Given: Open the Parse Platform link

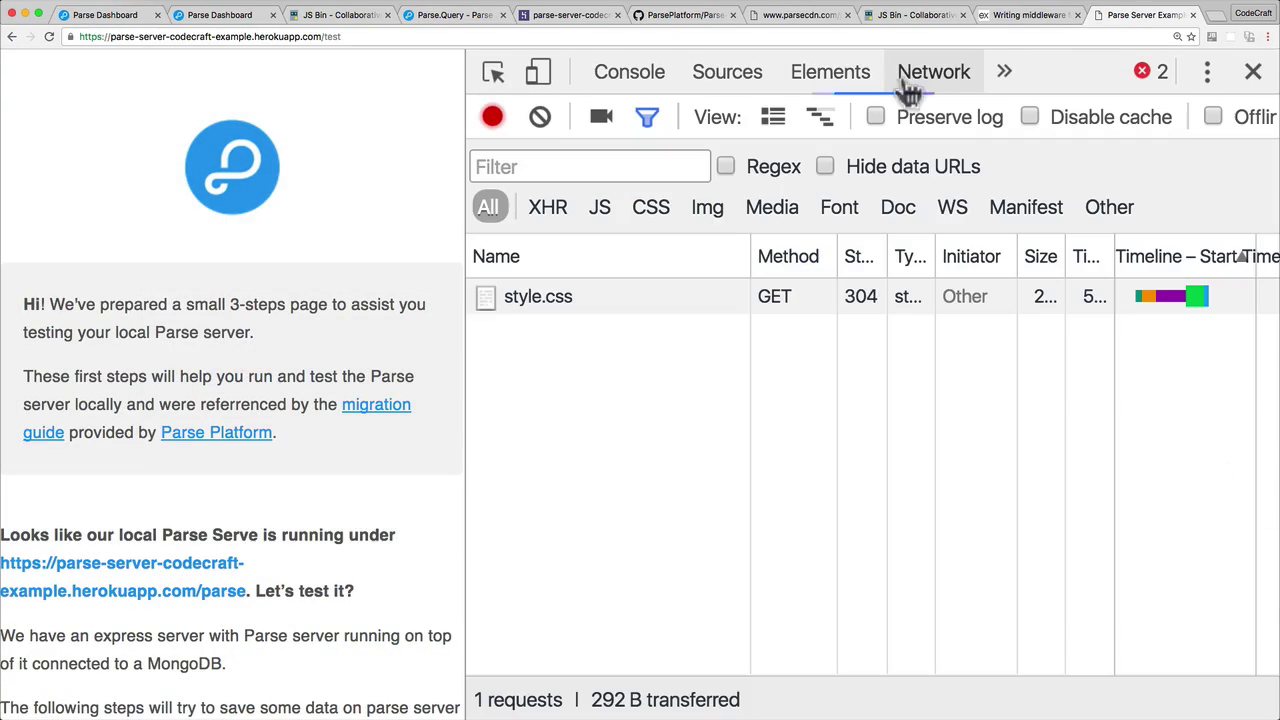Looking at the screenshot, I should (x=216, y=432).
